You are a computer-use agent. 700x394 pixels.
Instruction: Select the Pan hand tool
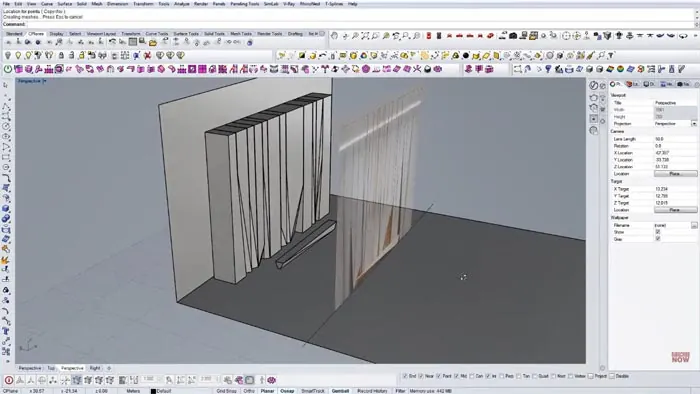334,36
